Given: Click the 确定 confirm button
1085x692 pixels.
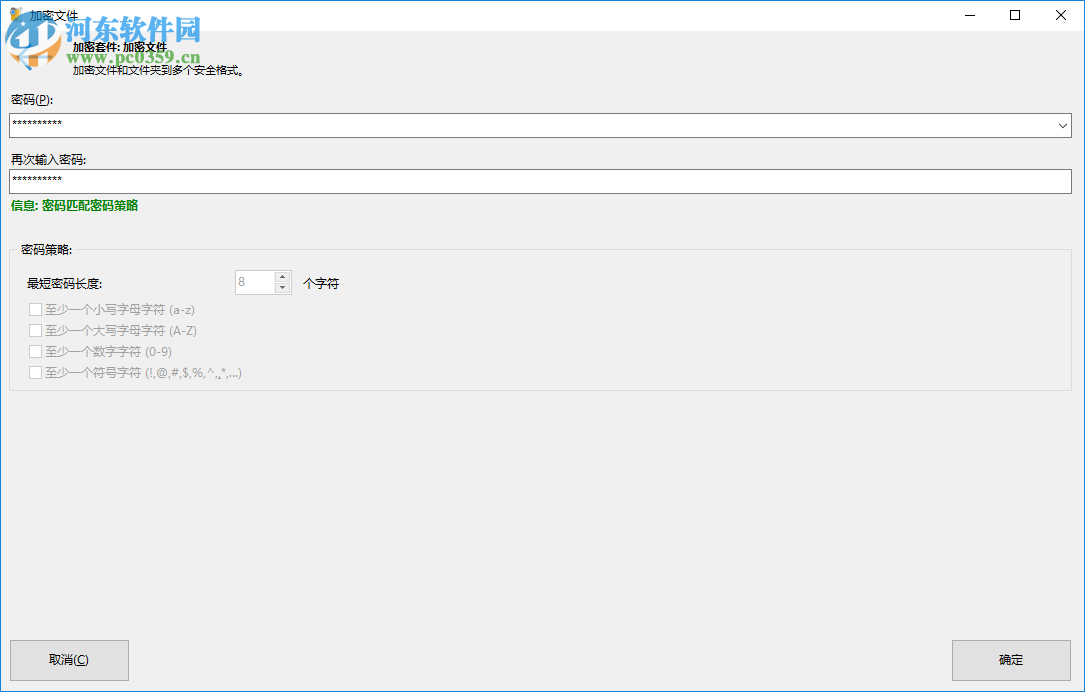Looking at the screenshot, I should click(1010, 660).
